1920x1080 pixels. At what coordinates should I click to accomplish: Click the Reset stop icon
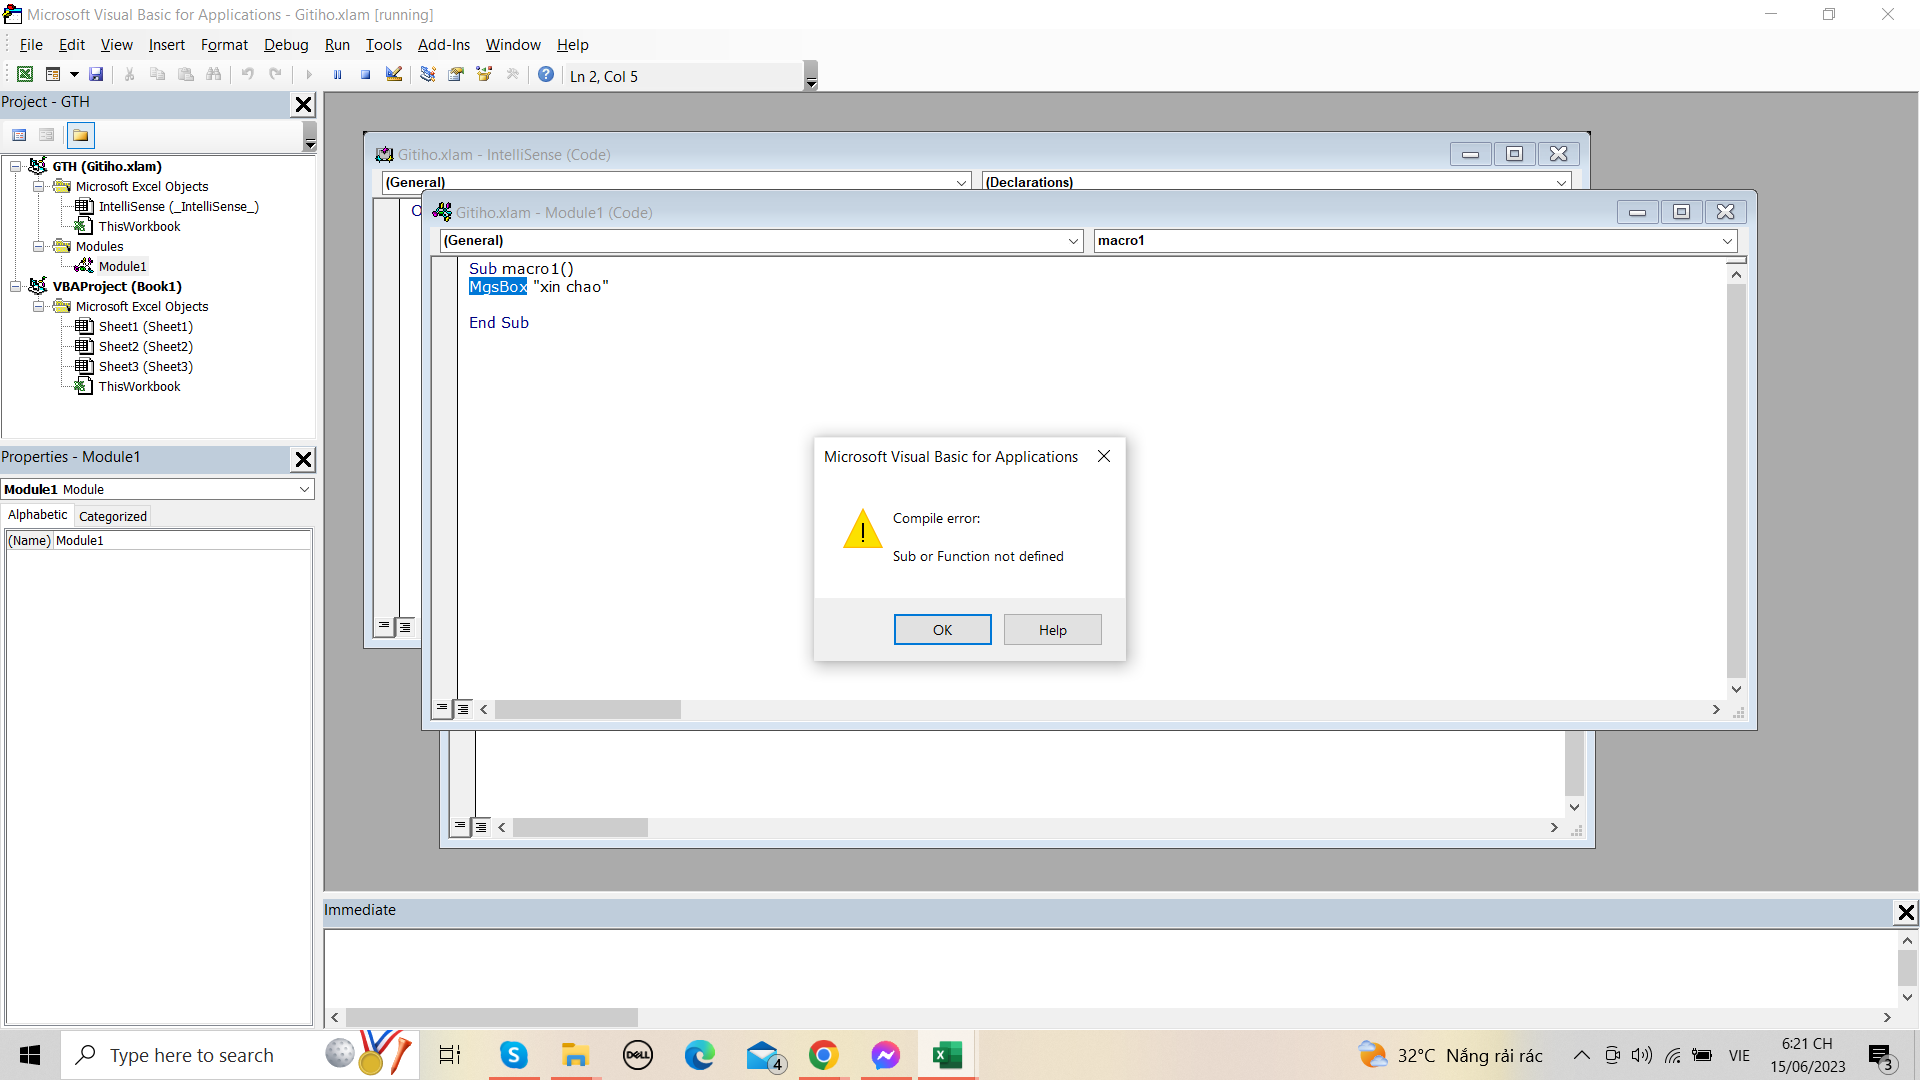pyautogui.click(x=366, y=75)
